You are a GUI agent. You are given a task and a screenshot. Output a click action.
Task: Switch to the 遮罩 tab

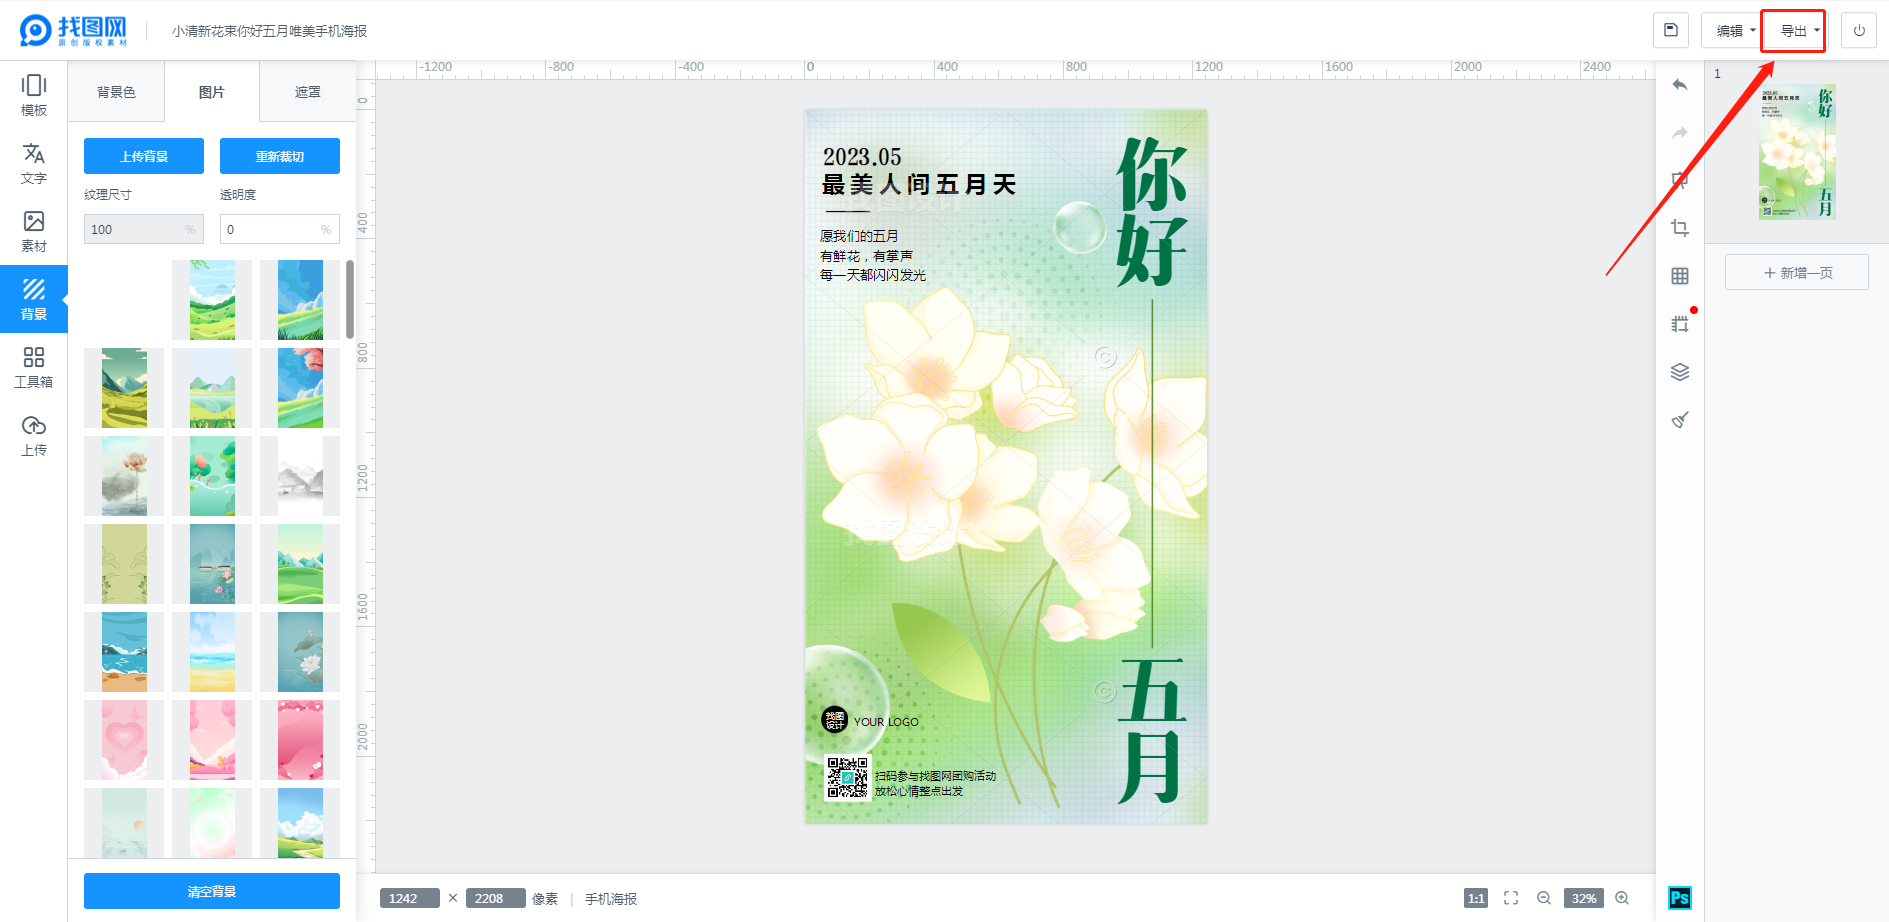[307, 92]
